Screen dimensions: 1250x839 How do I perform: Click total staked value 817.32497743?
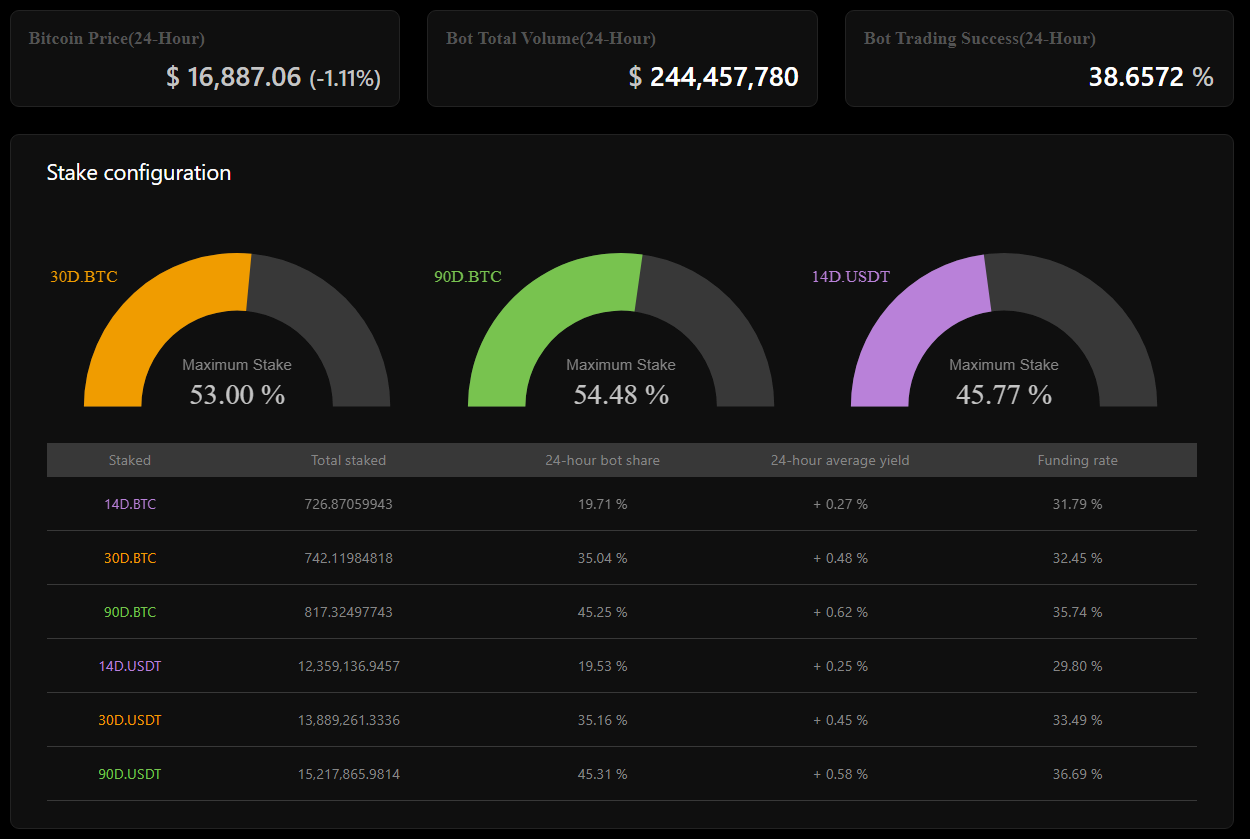(348, 613)
